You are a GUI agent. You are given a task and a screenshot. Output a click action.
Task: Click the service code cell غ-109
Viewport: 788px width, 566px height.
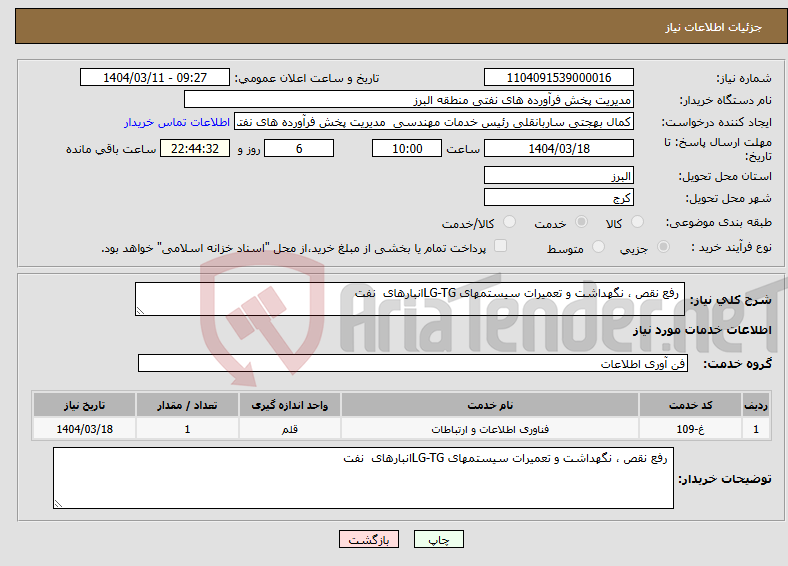click(x=691, y=429)
